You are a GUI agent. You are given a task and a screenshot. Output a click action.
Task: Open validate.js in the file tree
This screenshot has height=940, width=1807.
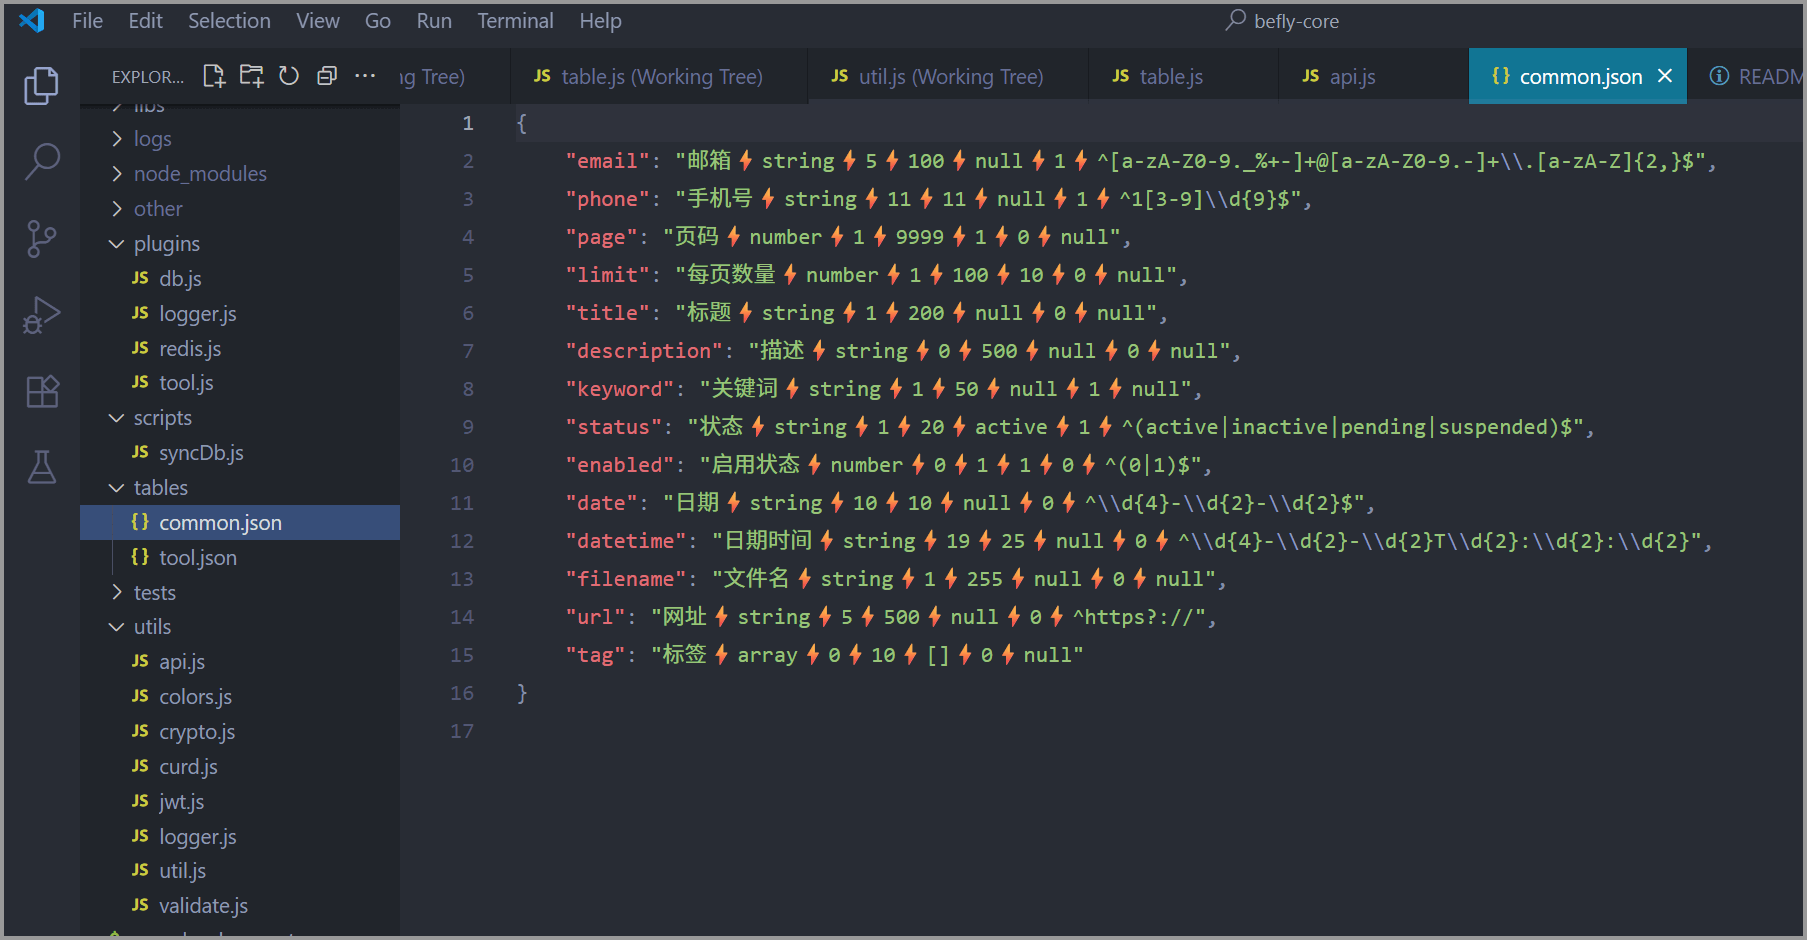[203, 906]
